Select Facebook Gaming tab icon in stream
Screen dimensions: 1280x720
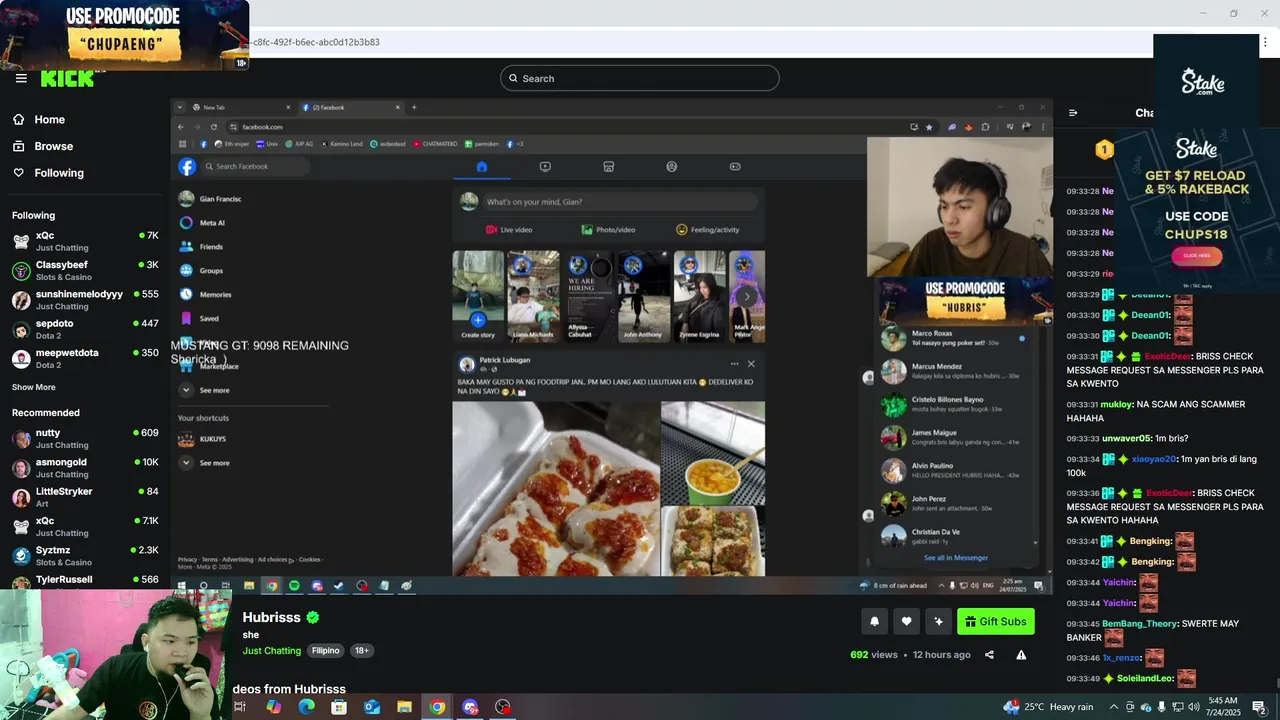tap(735, 167)
